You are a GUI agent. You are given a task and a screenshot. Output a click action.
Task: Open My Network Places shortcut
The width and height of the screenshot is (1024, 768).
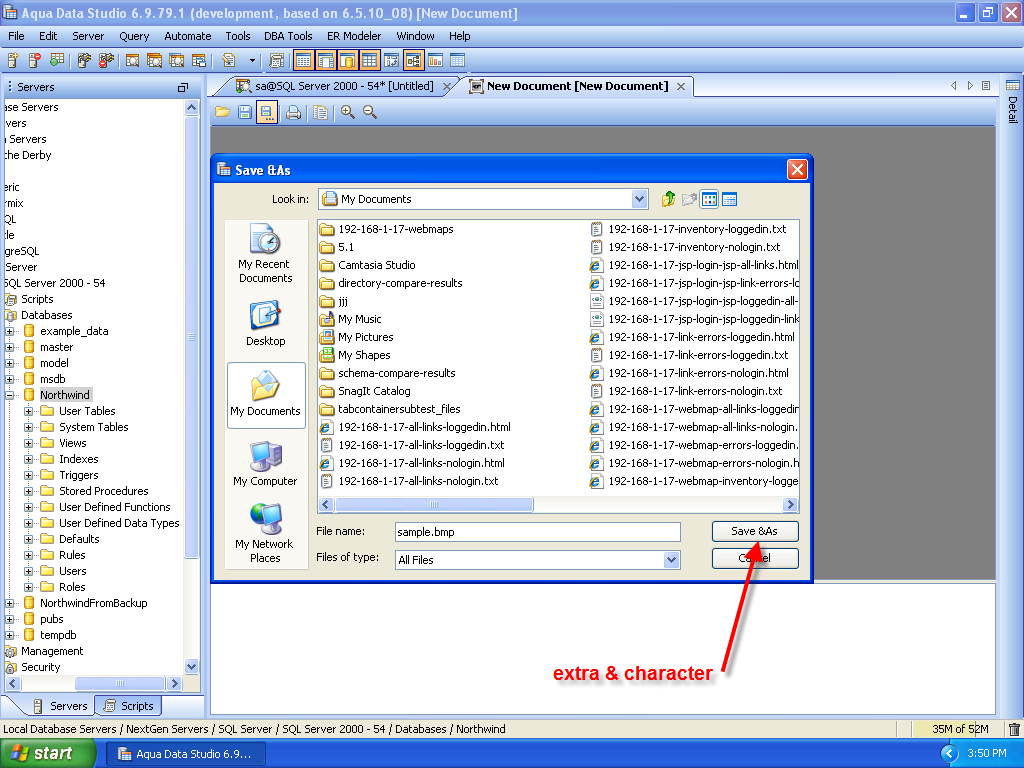point(265,533)
